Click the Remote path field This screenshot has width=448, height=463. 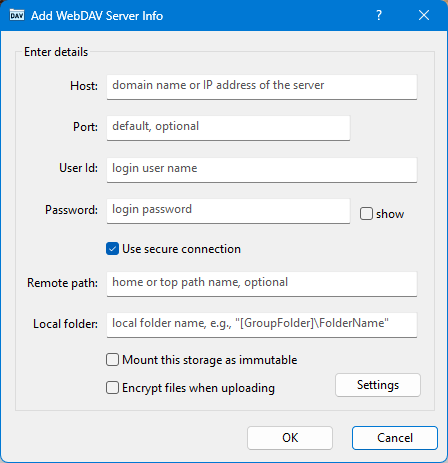(262, 284)
